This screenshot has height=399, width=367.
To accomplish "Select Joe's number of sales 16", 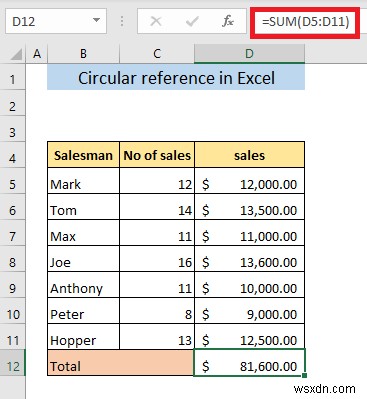I will pos(157,259).
